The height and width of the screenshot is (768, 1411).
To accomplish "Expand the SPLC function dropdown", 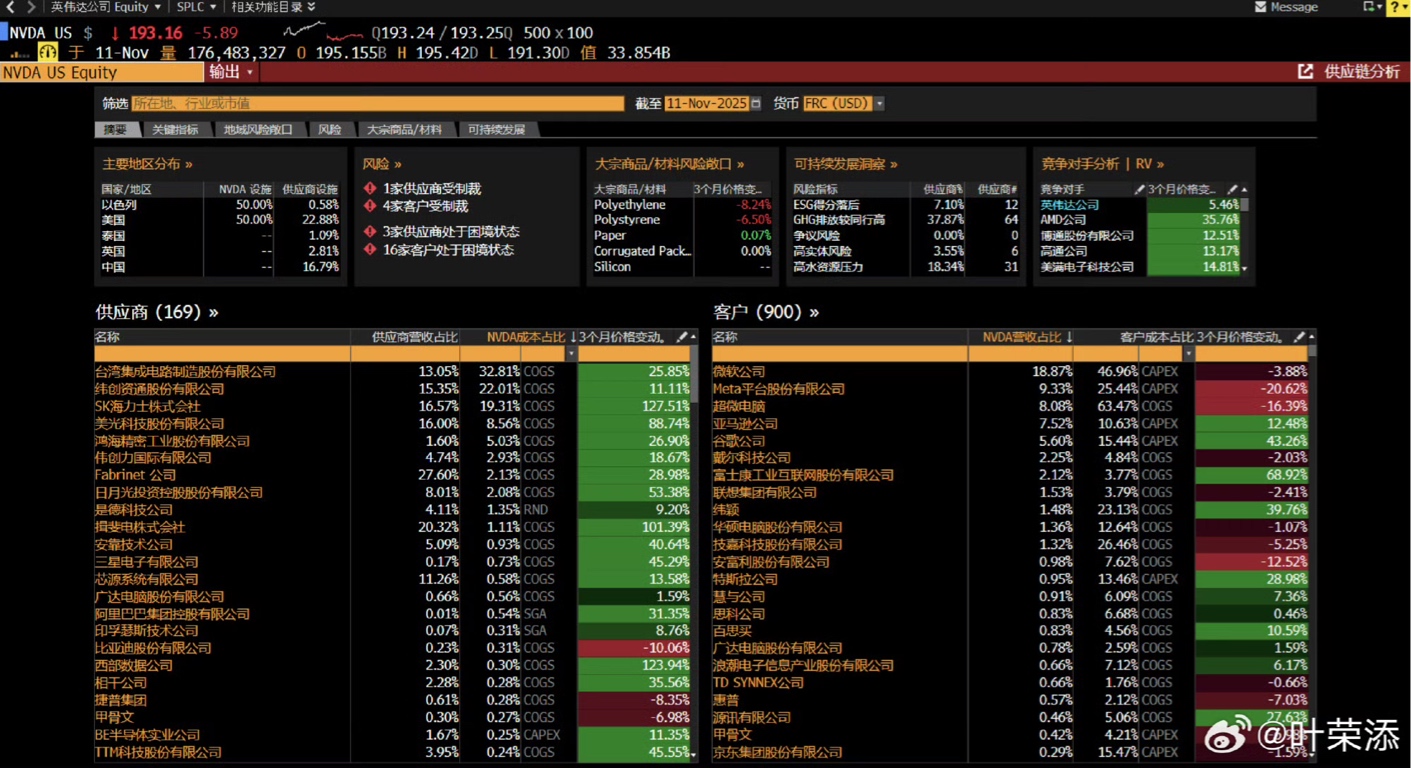I will click(196, 7).
